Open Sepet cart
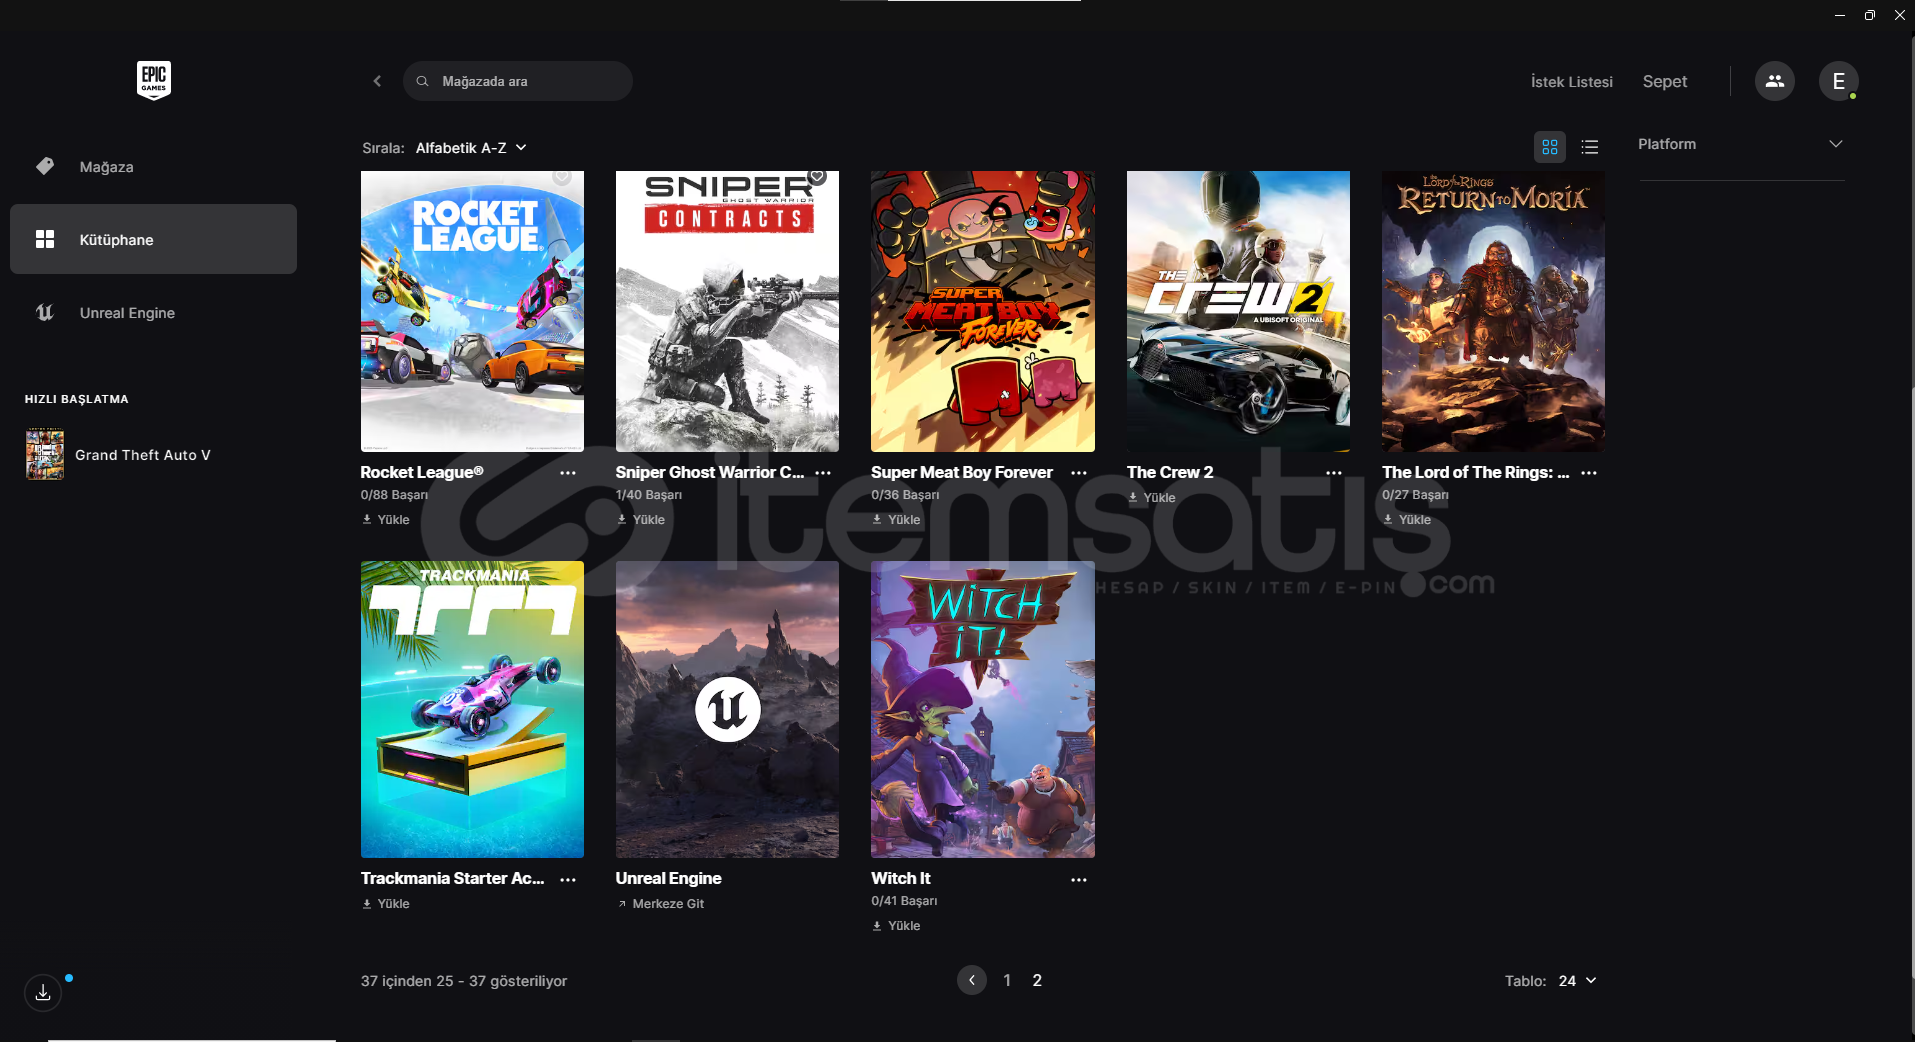Screen dimensions: 1915x1042 click(1664, 82)
